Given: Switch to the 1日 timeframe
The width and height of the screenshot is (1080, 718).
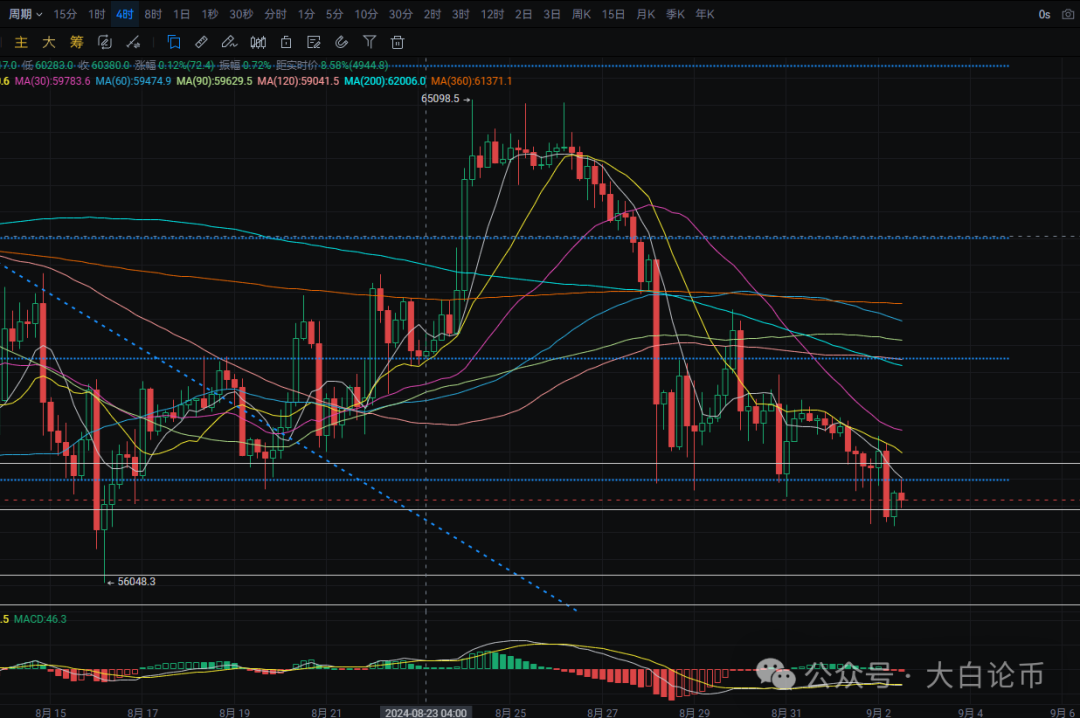Looking at the screenshot, I should tap(181, 14).
